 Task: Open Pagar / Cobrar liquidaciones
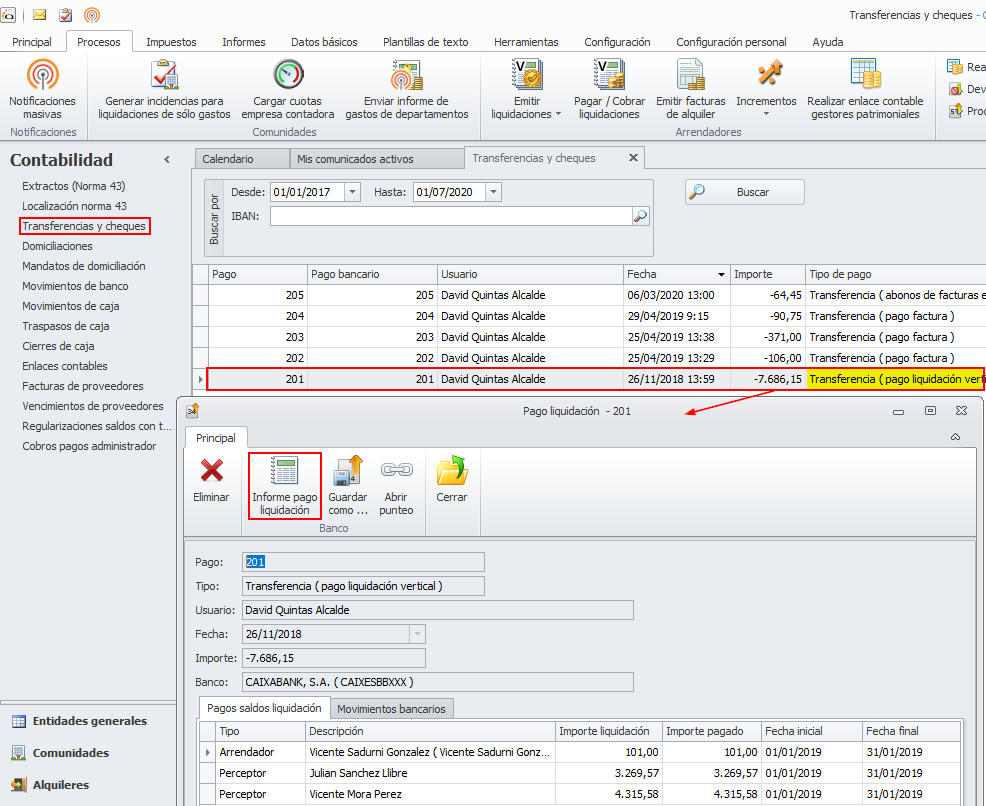click(x=609, y=76)
